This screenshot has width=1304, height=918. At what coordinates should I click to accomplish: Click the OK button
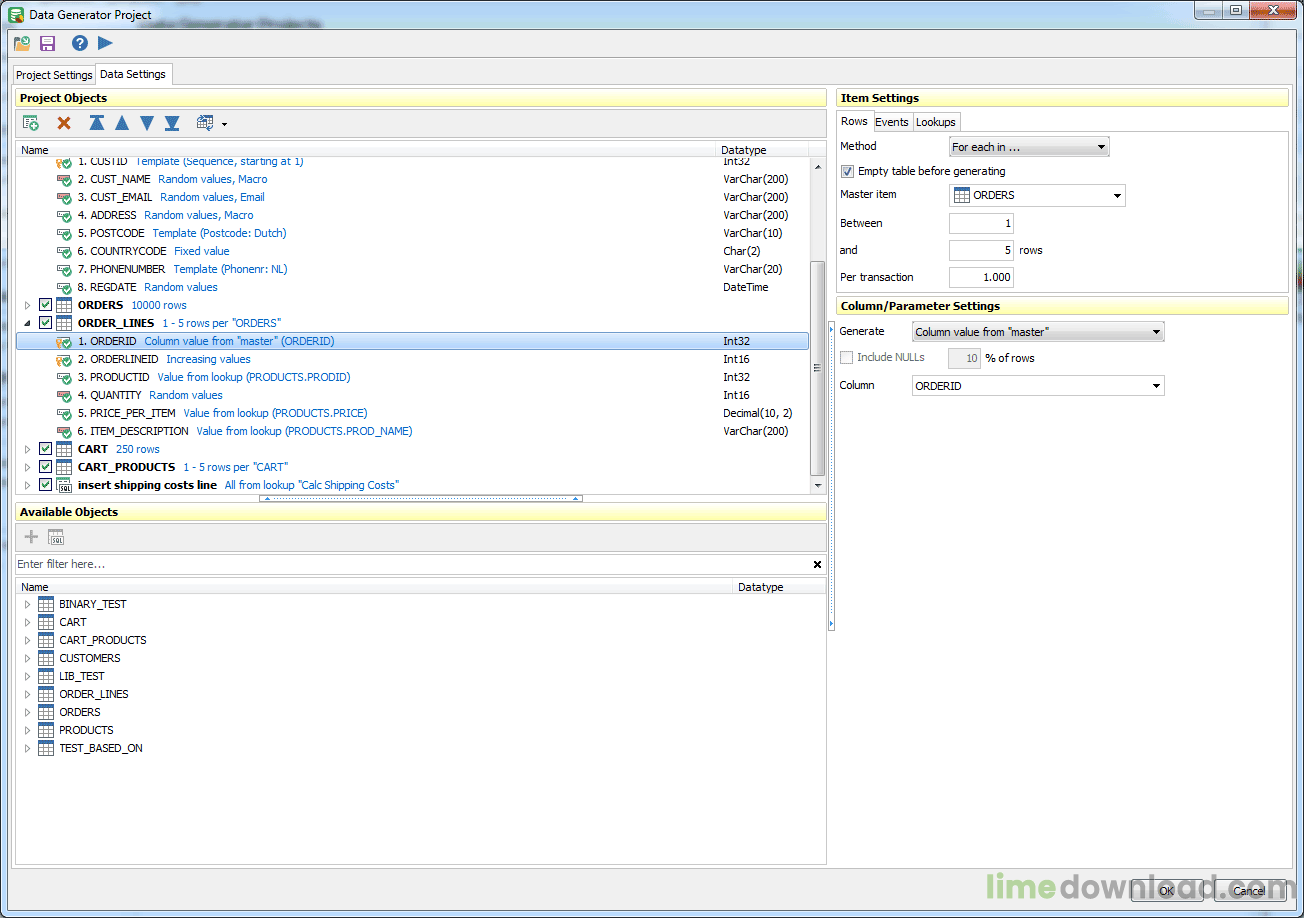pos(1167,891)
